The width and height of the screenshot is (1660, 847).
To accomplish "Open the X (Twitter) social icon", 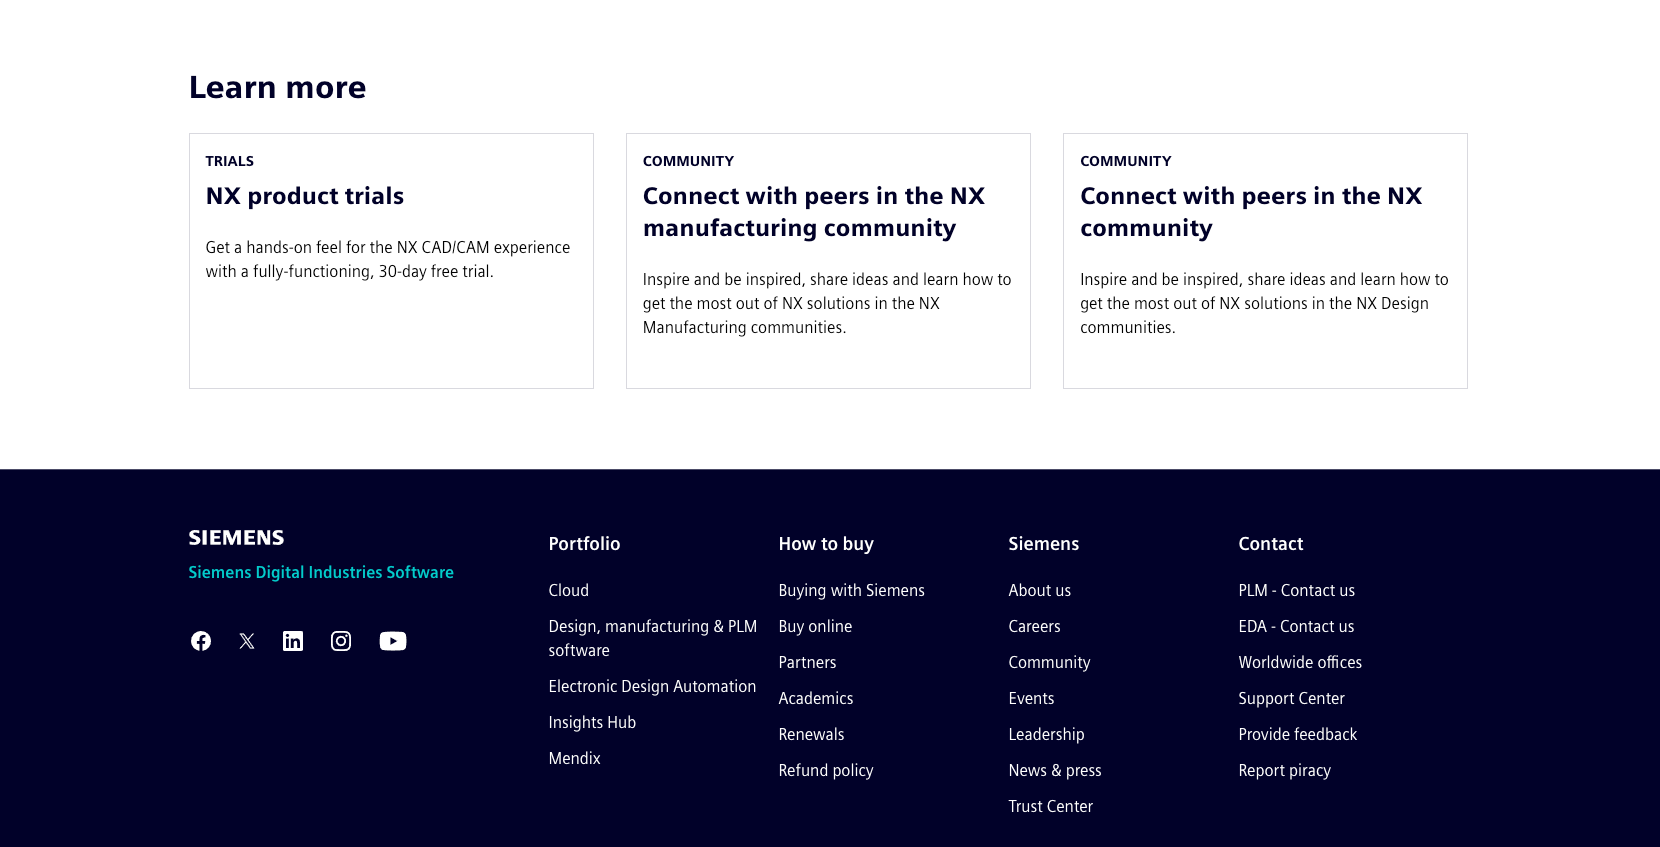I will pos(247,641).
